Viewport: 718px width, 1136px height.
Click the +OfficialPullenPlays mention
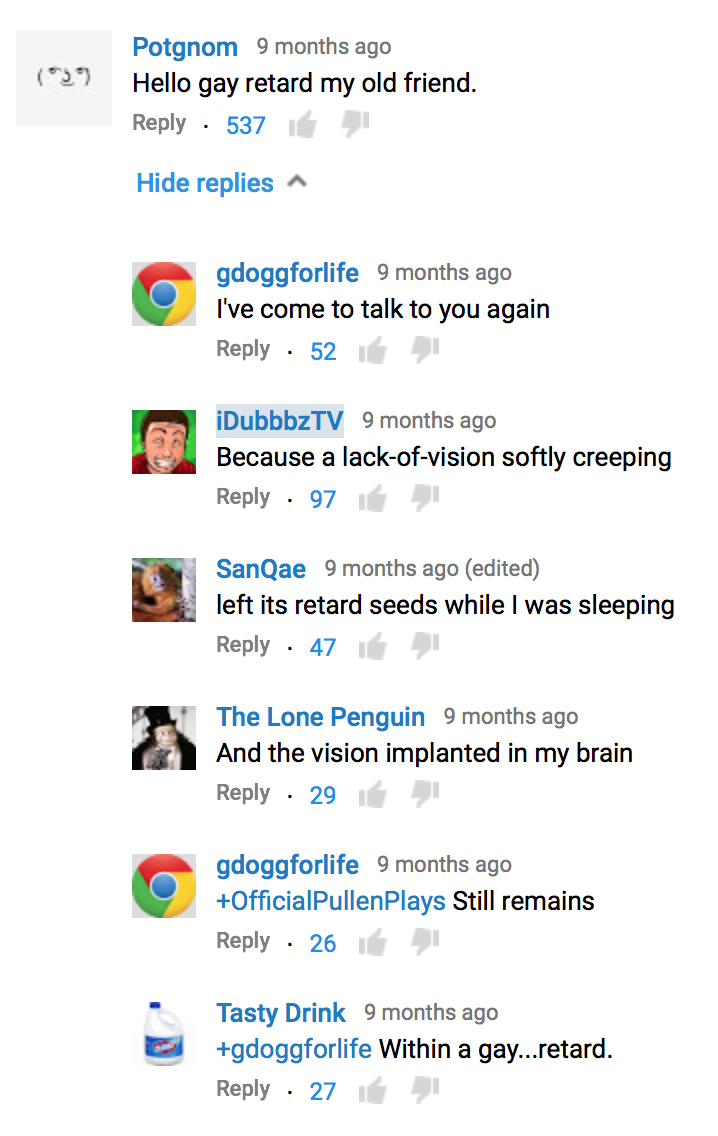tap(331, 901)
